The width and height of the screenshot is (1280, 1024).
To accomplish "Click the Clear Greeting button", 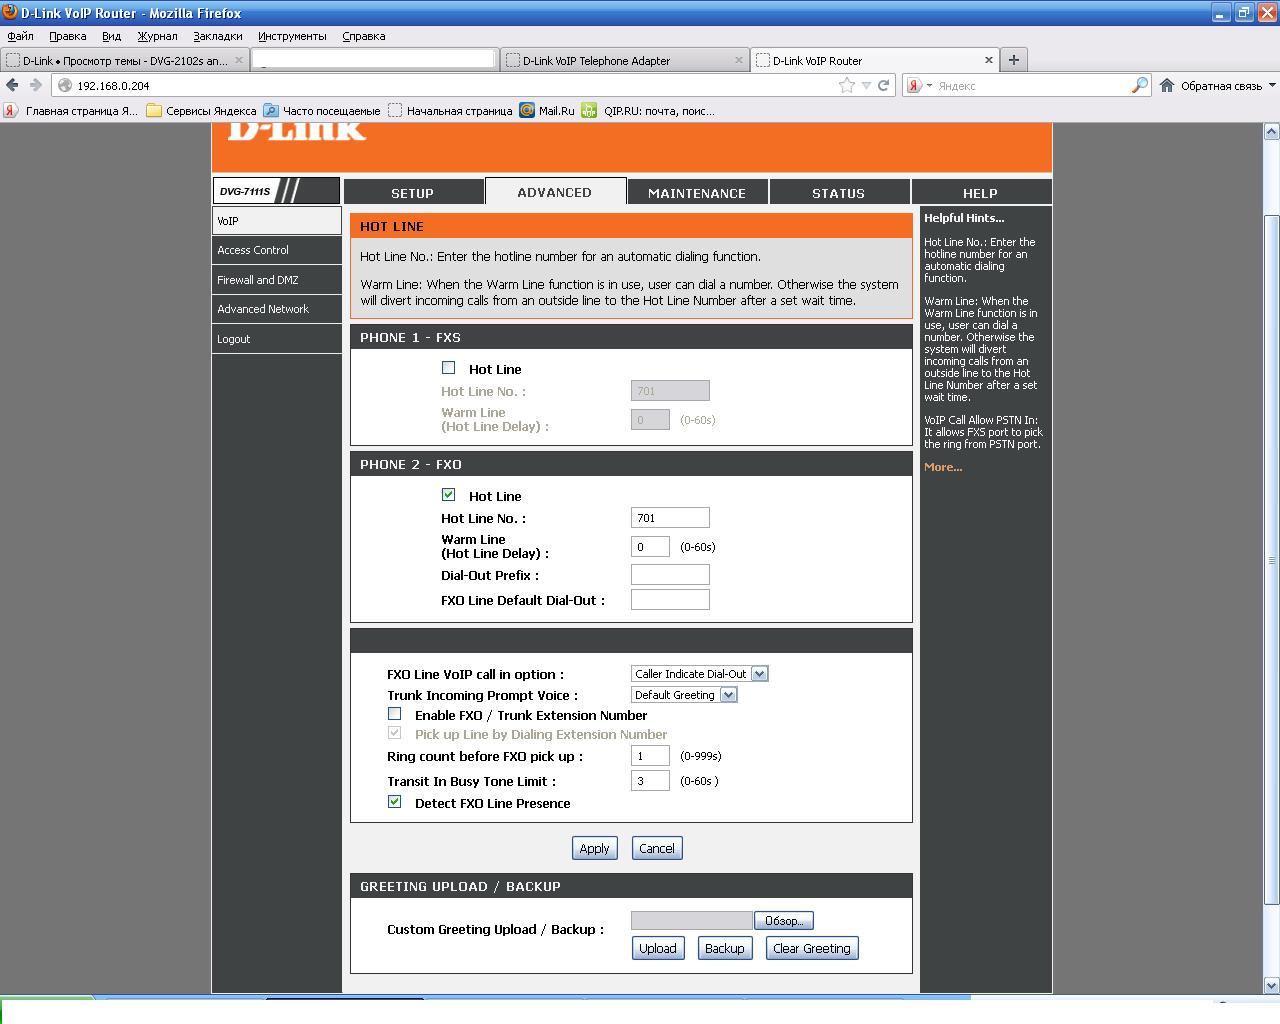I will [812, 948].
